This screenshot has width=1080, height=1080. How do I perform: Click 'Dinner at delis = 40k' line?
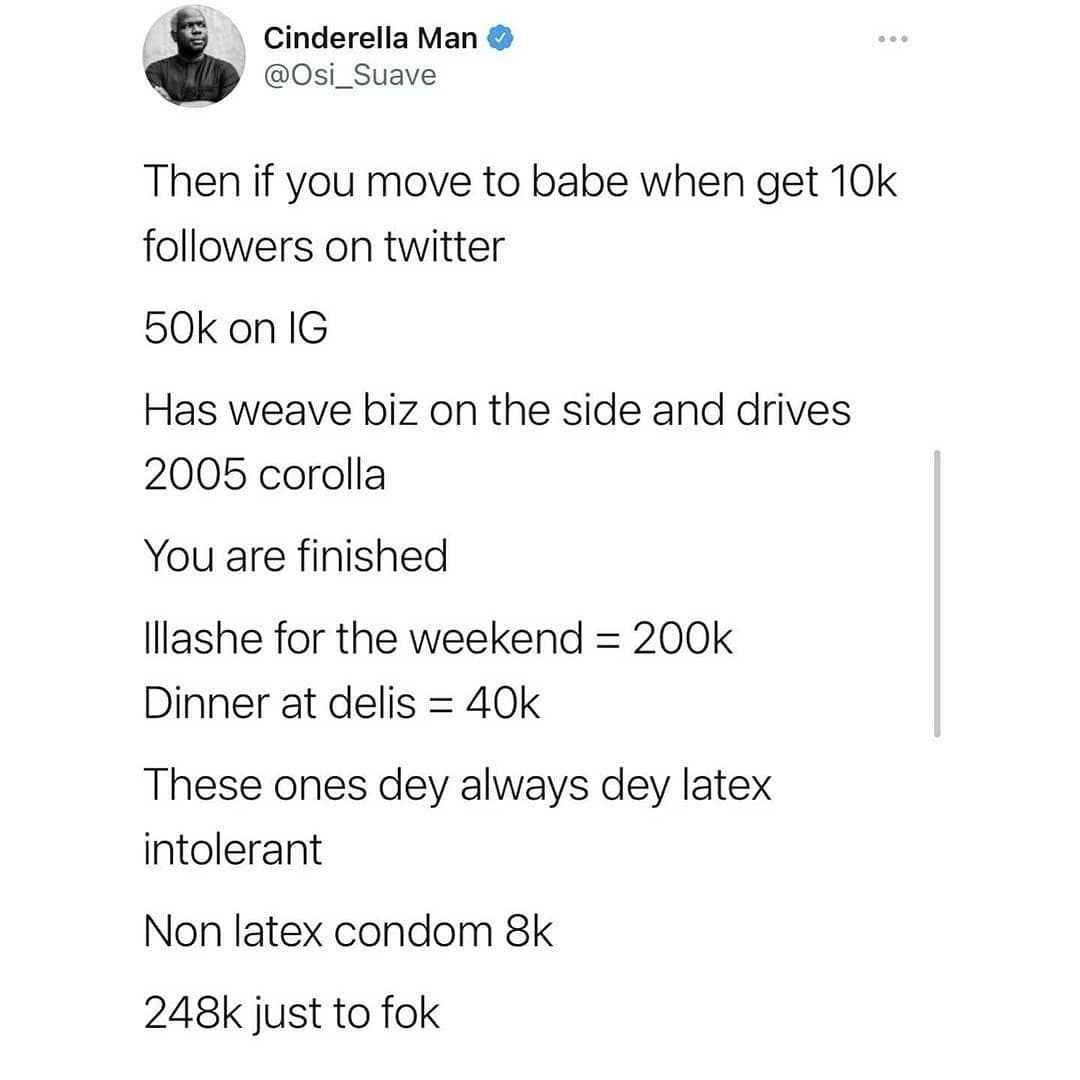[x=342, y=703]
